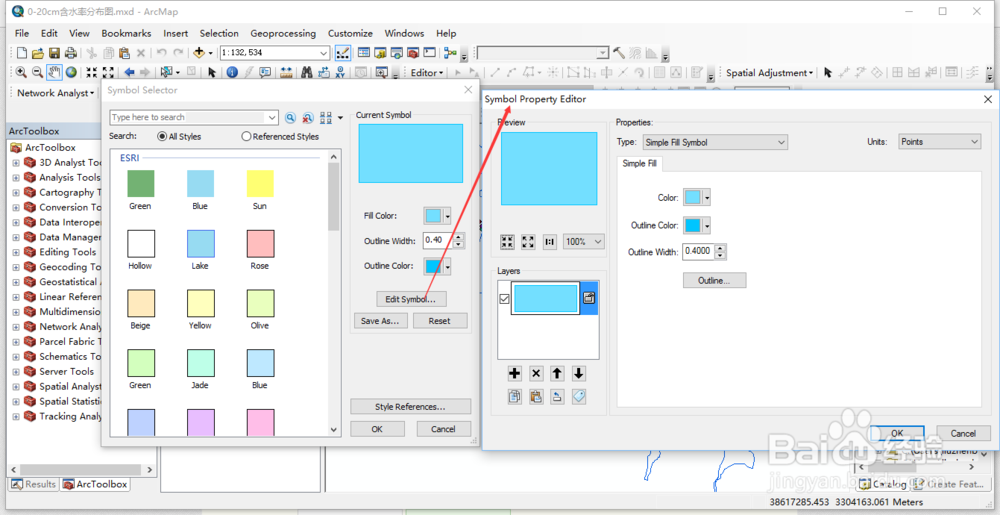Move symbol layer down arrow button
This screenshot has height=515, width=1000.
(x=578, y=374)
